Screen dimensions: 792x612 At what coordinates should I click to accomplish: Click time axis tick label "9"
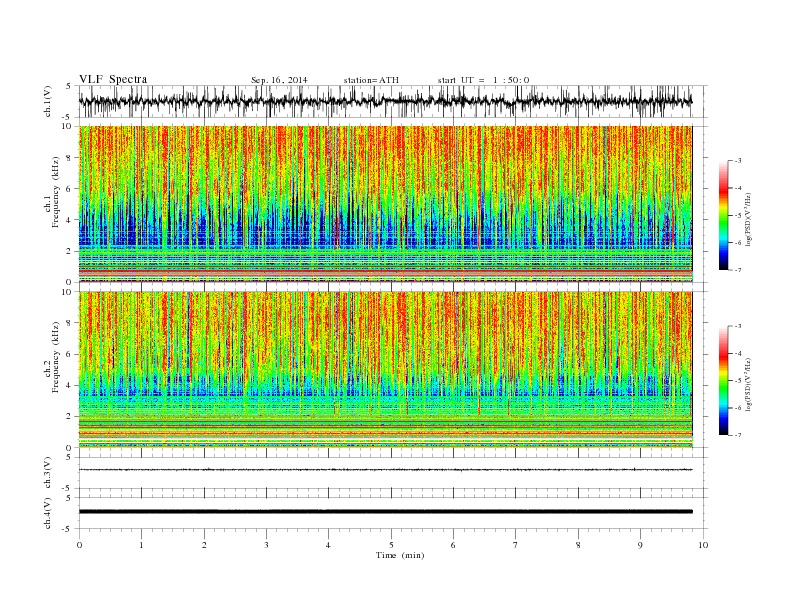click(x=640, y=545)
